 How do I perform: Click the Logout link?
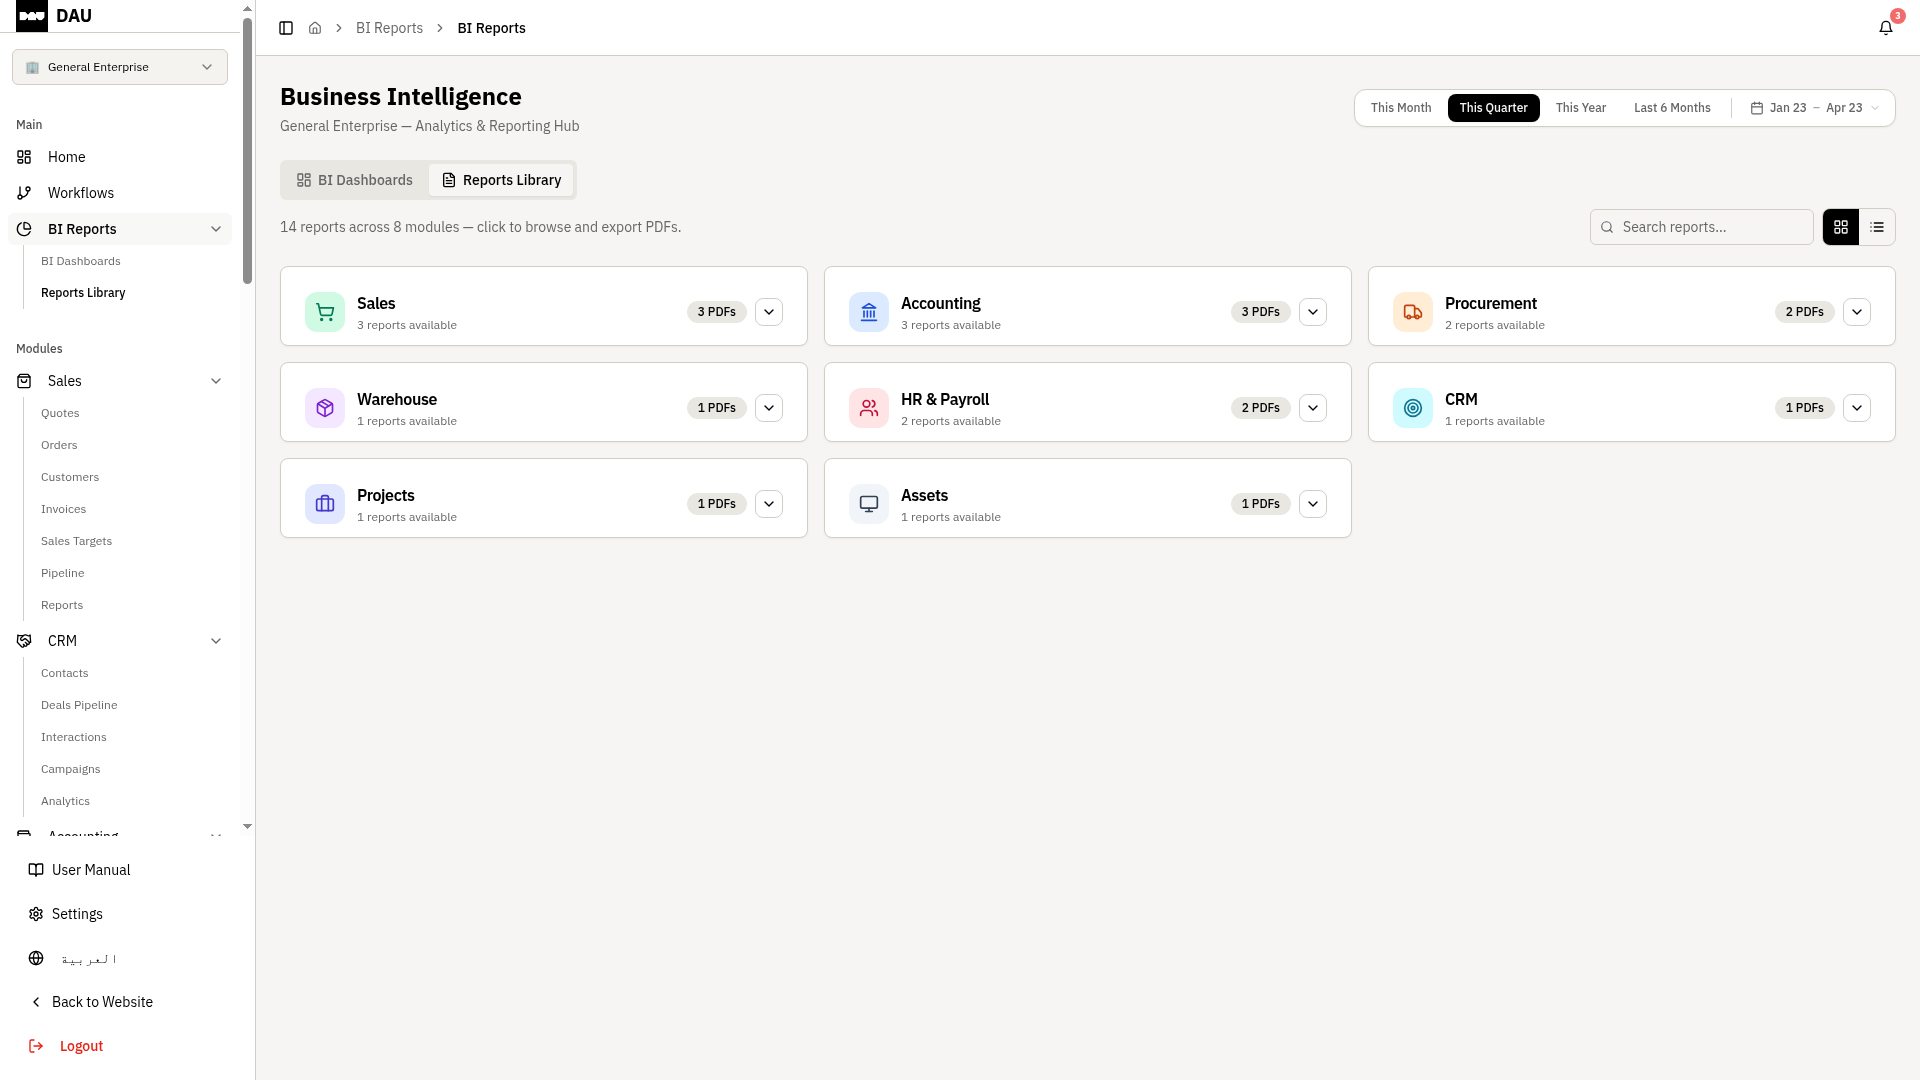point(80,1046)
